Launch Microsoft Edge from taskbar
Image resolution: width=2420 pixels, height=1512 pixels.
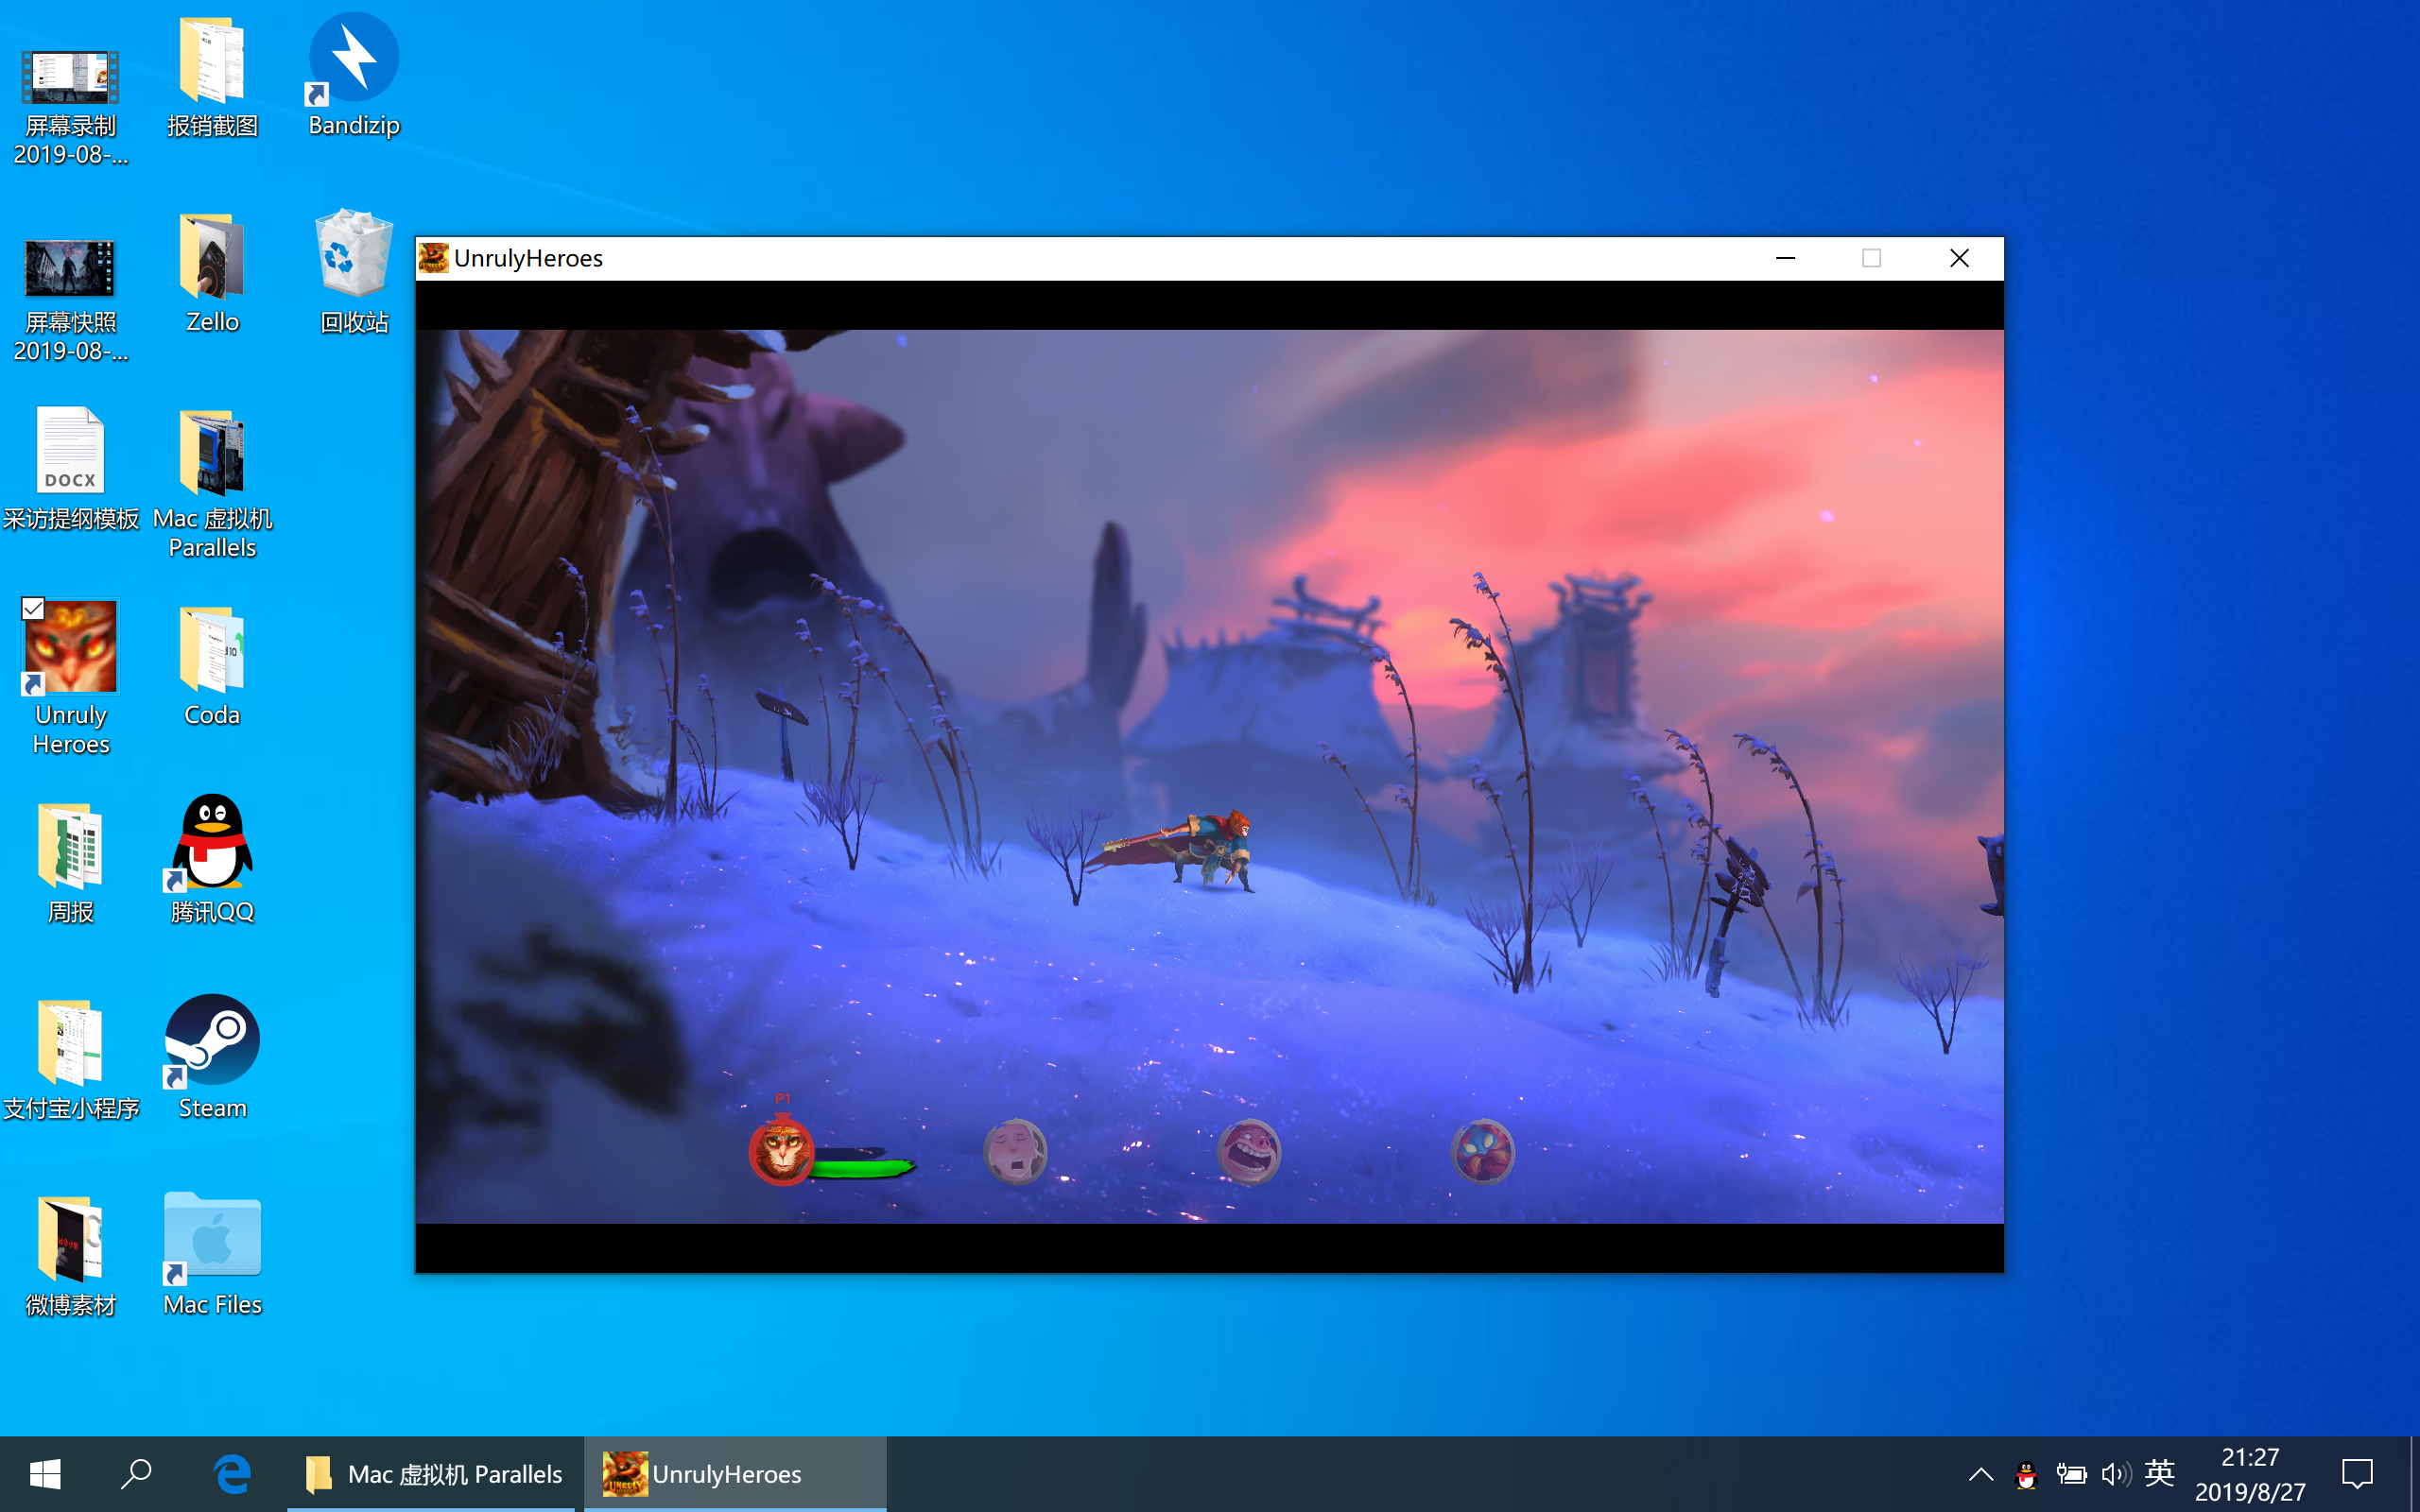point(232,1474)
